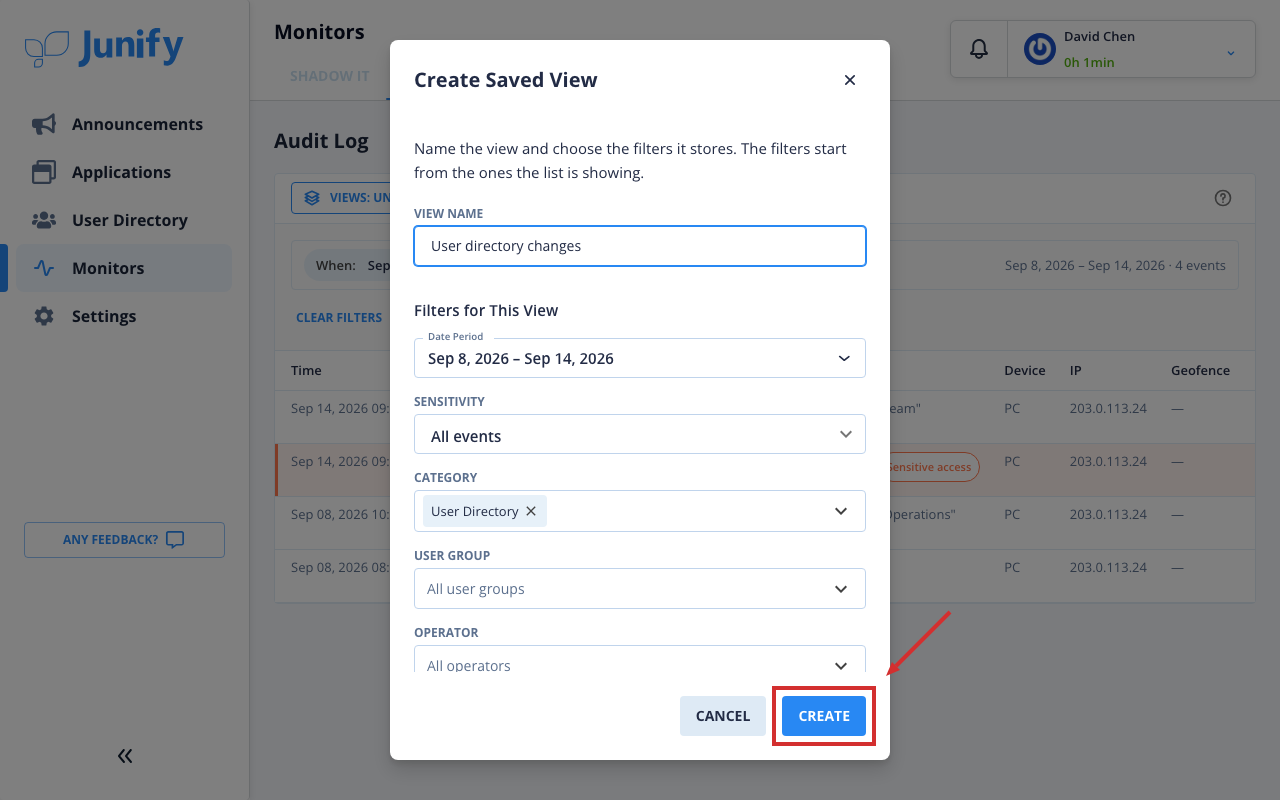Expand the Category dropdown arrow
1280x800 pixels.
click(842, 511)
